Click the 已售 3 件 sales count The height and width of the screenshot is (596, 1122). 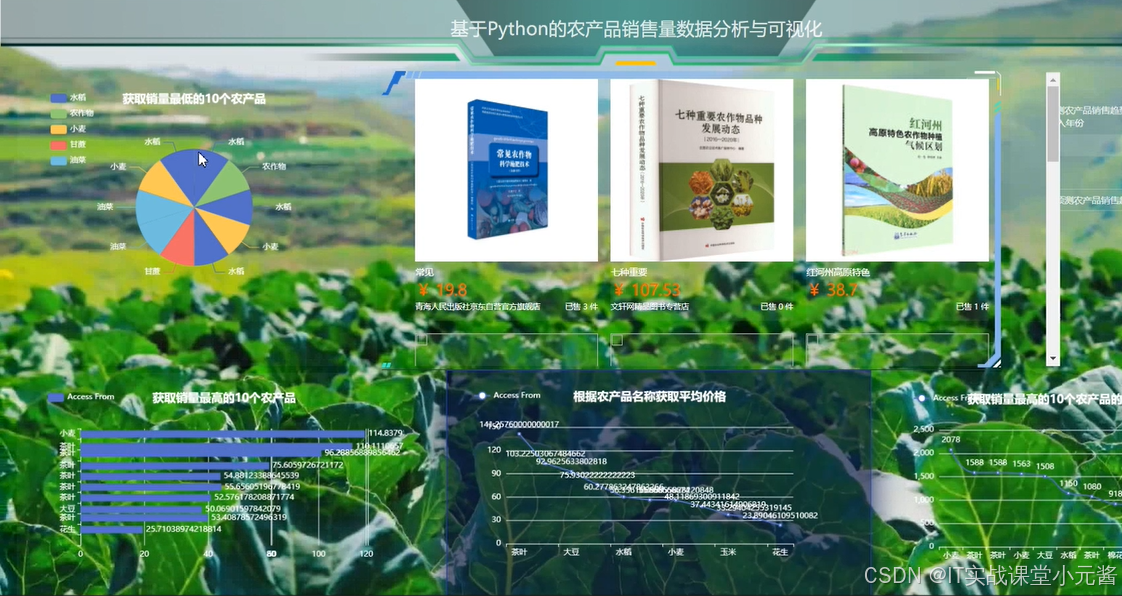click(581, 306)
